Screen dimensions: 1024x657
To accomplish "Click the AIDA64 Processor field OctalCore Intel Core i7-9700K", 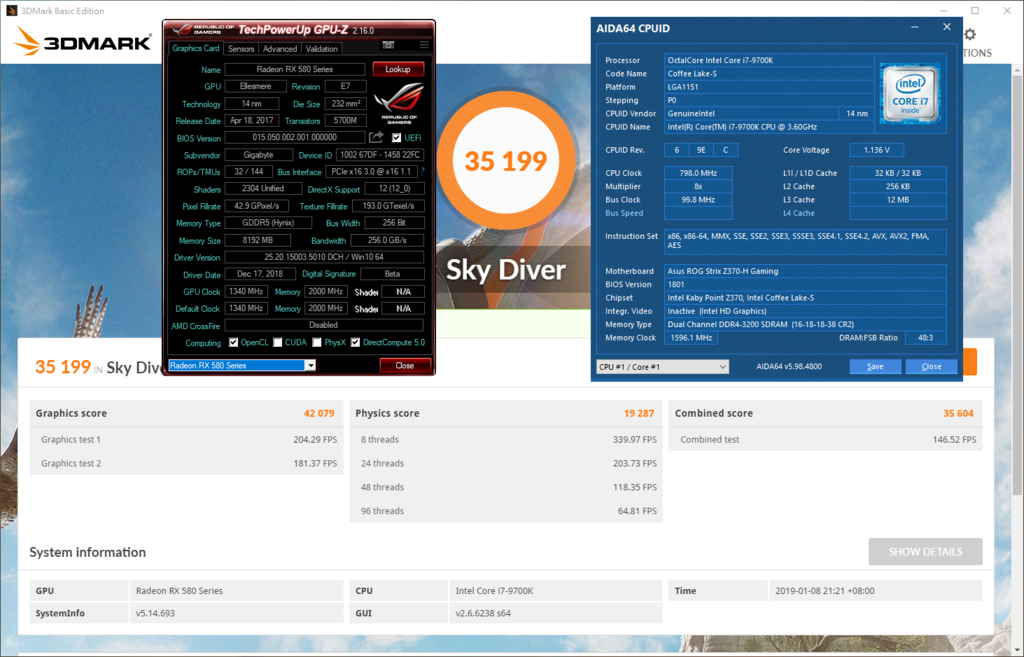I will pos(769,60).
